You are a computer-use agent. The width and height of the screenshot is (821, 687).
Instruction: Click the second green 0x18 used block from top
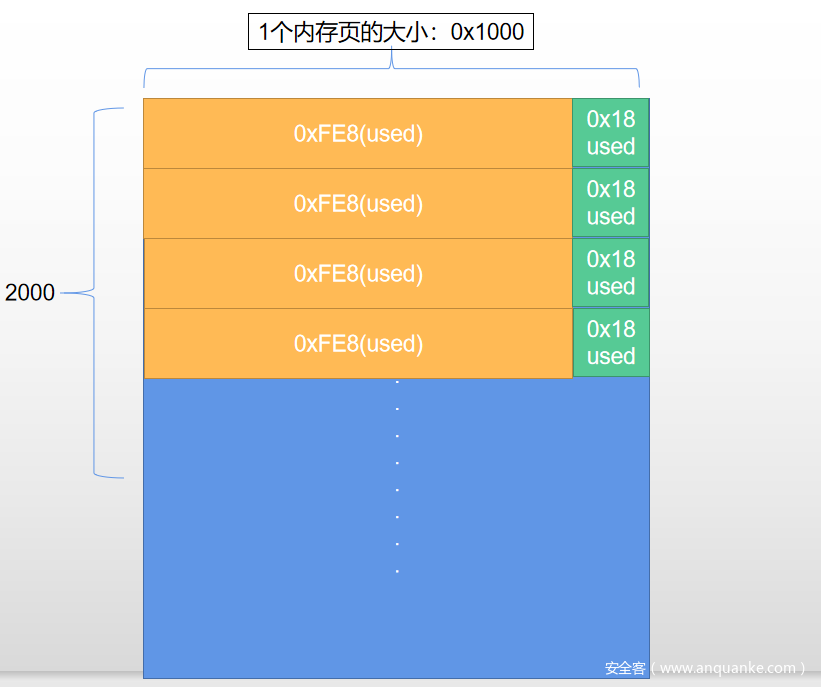click(x=610, y=203)
